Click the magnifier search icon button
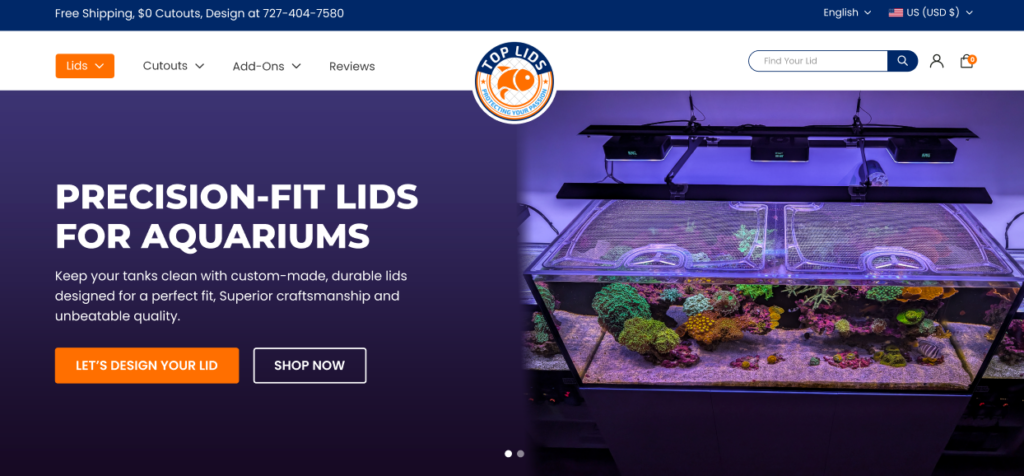Screen dimensions: 1024x476 click(902, 61)
